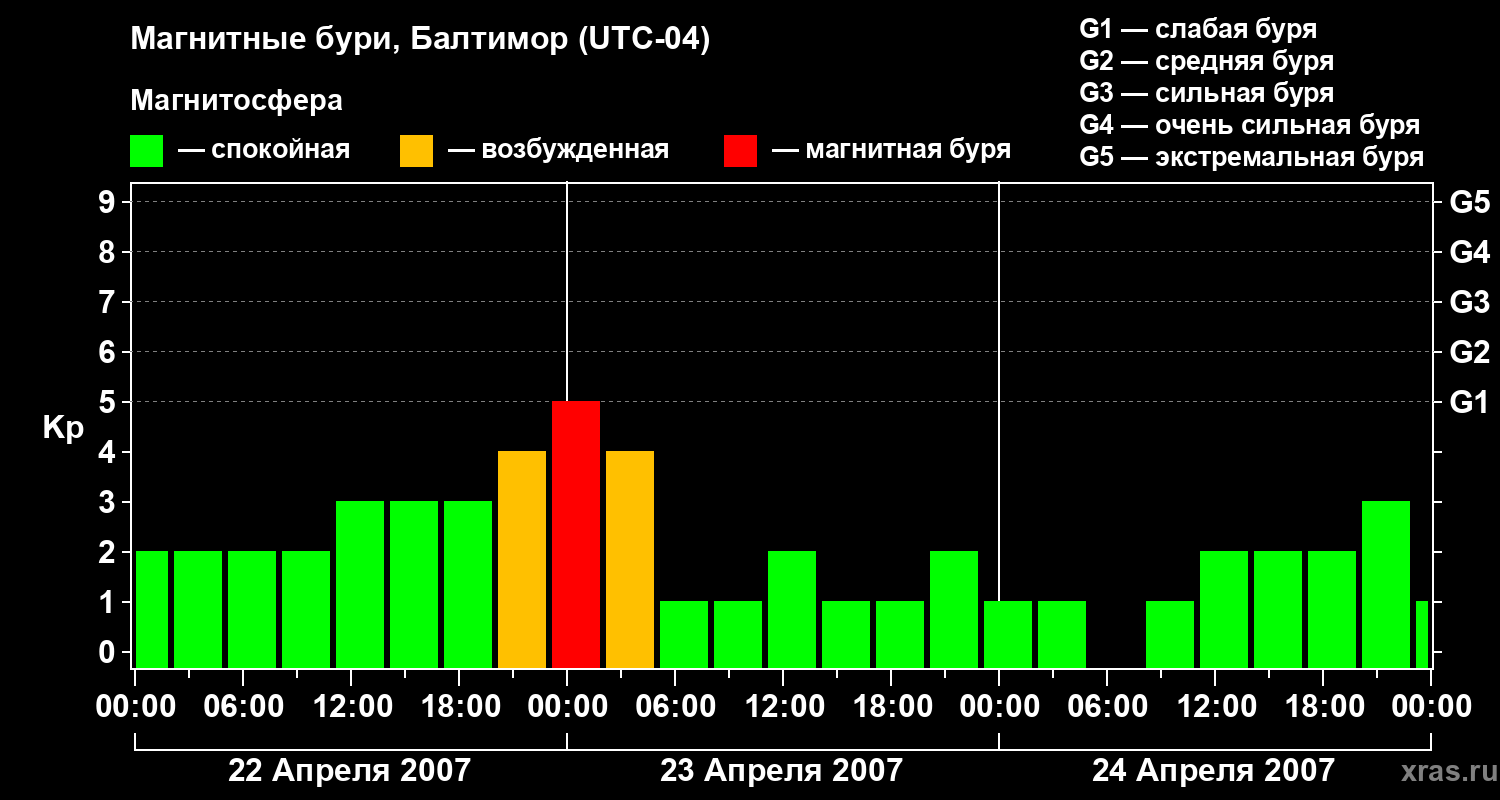
Task: Click the green Kp 3 bar starting 12:00 on 22 Апреля
Action: (360, 585)
